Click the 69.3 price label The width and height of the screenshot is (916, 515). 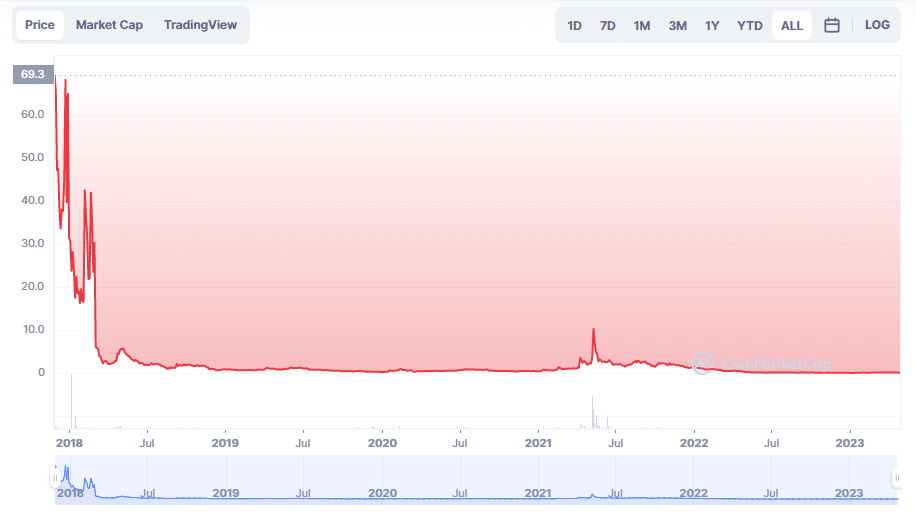pyautogui.click(x=33, y=74)
